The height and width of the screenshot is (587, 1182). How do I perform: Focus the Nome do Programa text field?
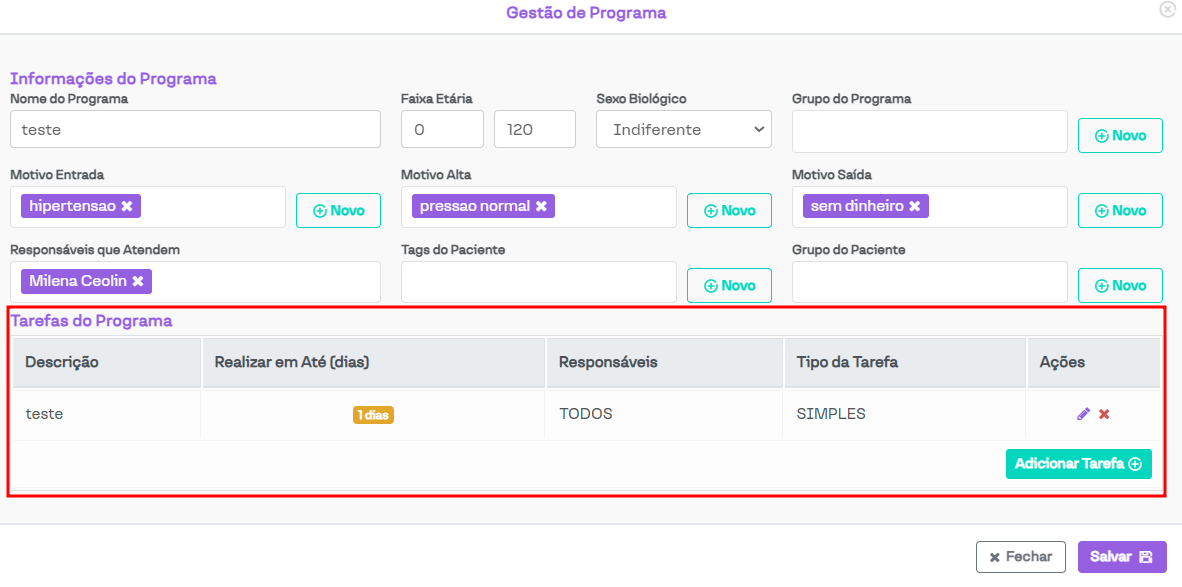tap(195, 129)
